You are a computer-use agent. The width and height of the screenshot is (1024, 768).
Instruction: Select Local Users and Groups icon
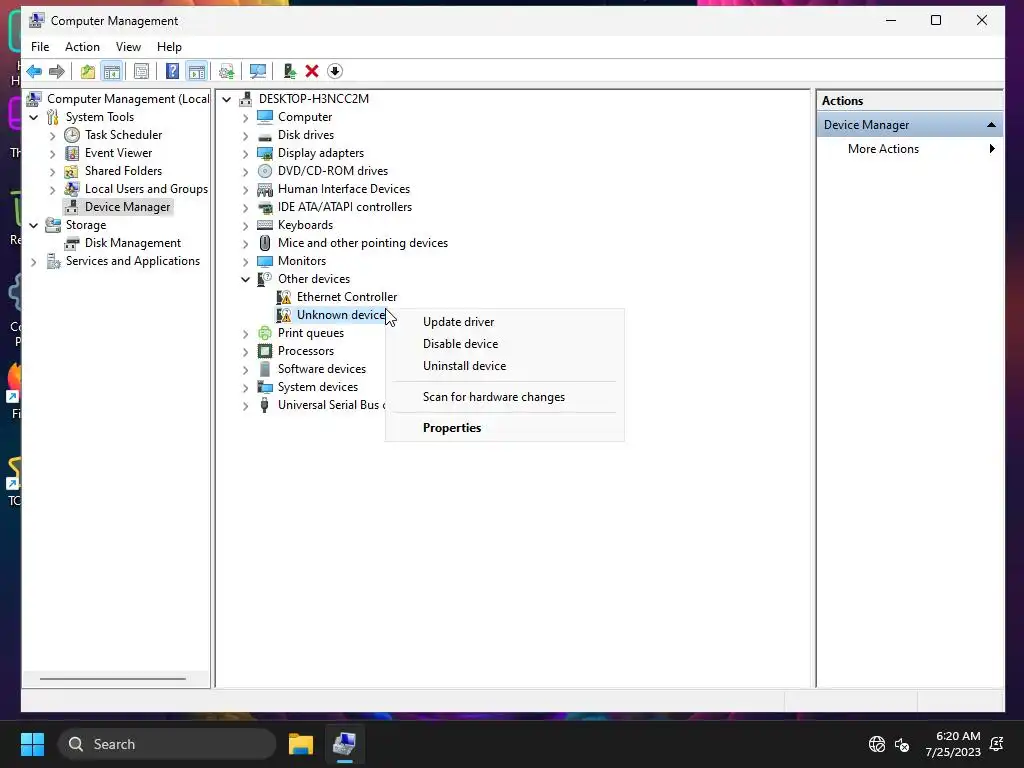click(72, 189)
